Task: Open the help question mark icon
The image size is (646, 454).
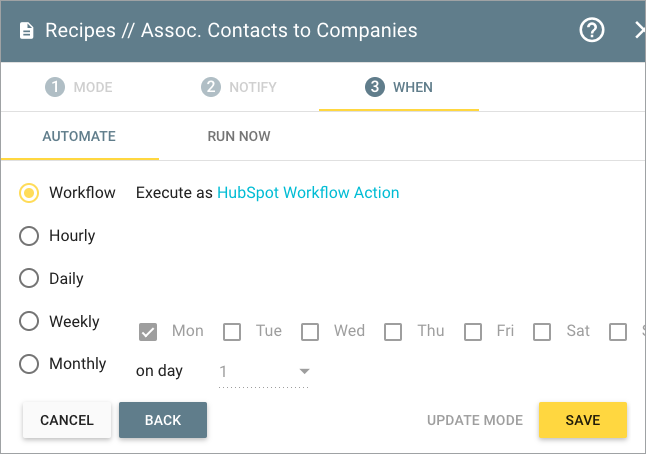Action: [x=592, y=30]
